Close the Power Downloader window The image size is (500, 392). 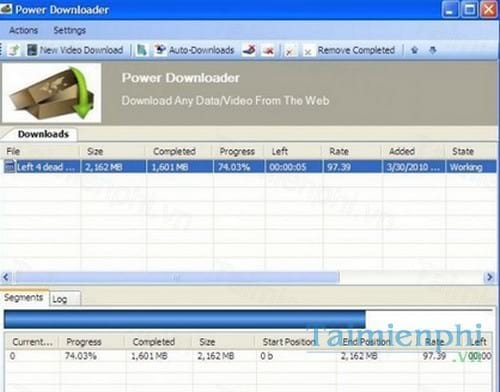pos(489,9)
